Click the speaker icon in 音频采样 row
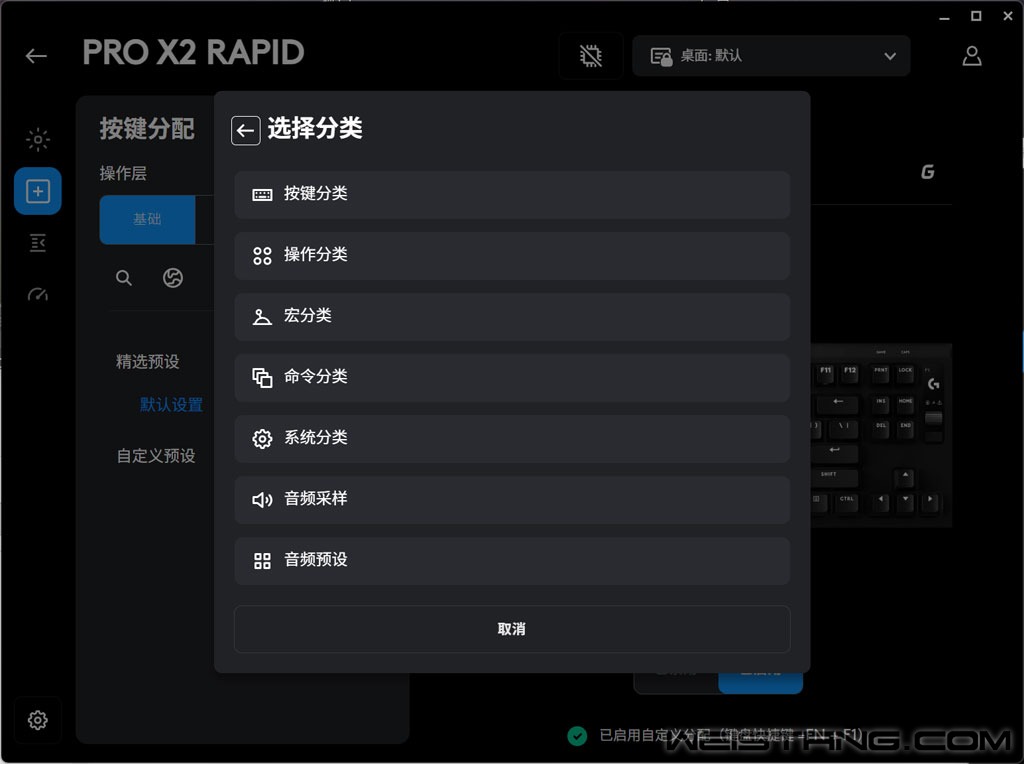This screenshot has height=764, width=1024. 262,500
